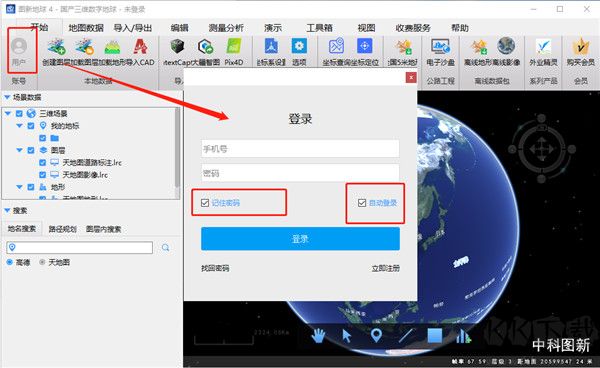Click the 手机号 input field

300,148
